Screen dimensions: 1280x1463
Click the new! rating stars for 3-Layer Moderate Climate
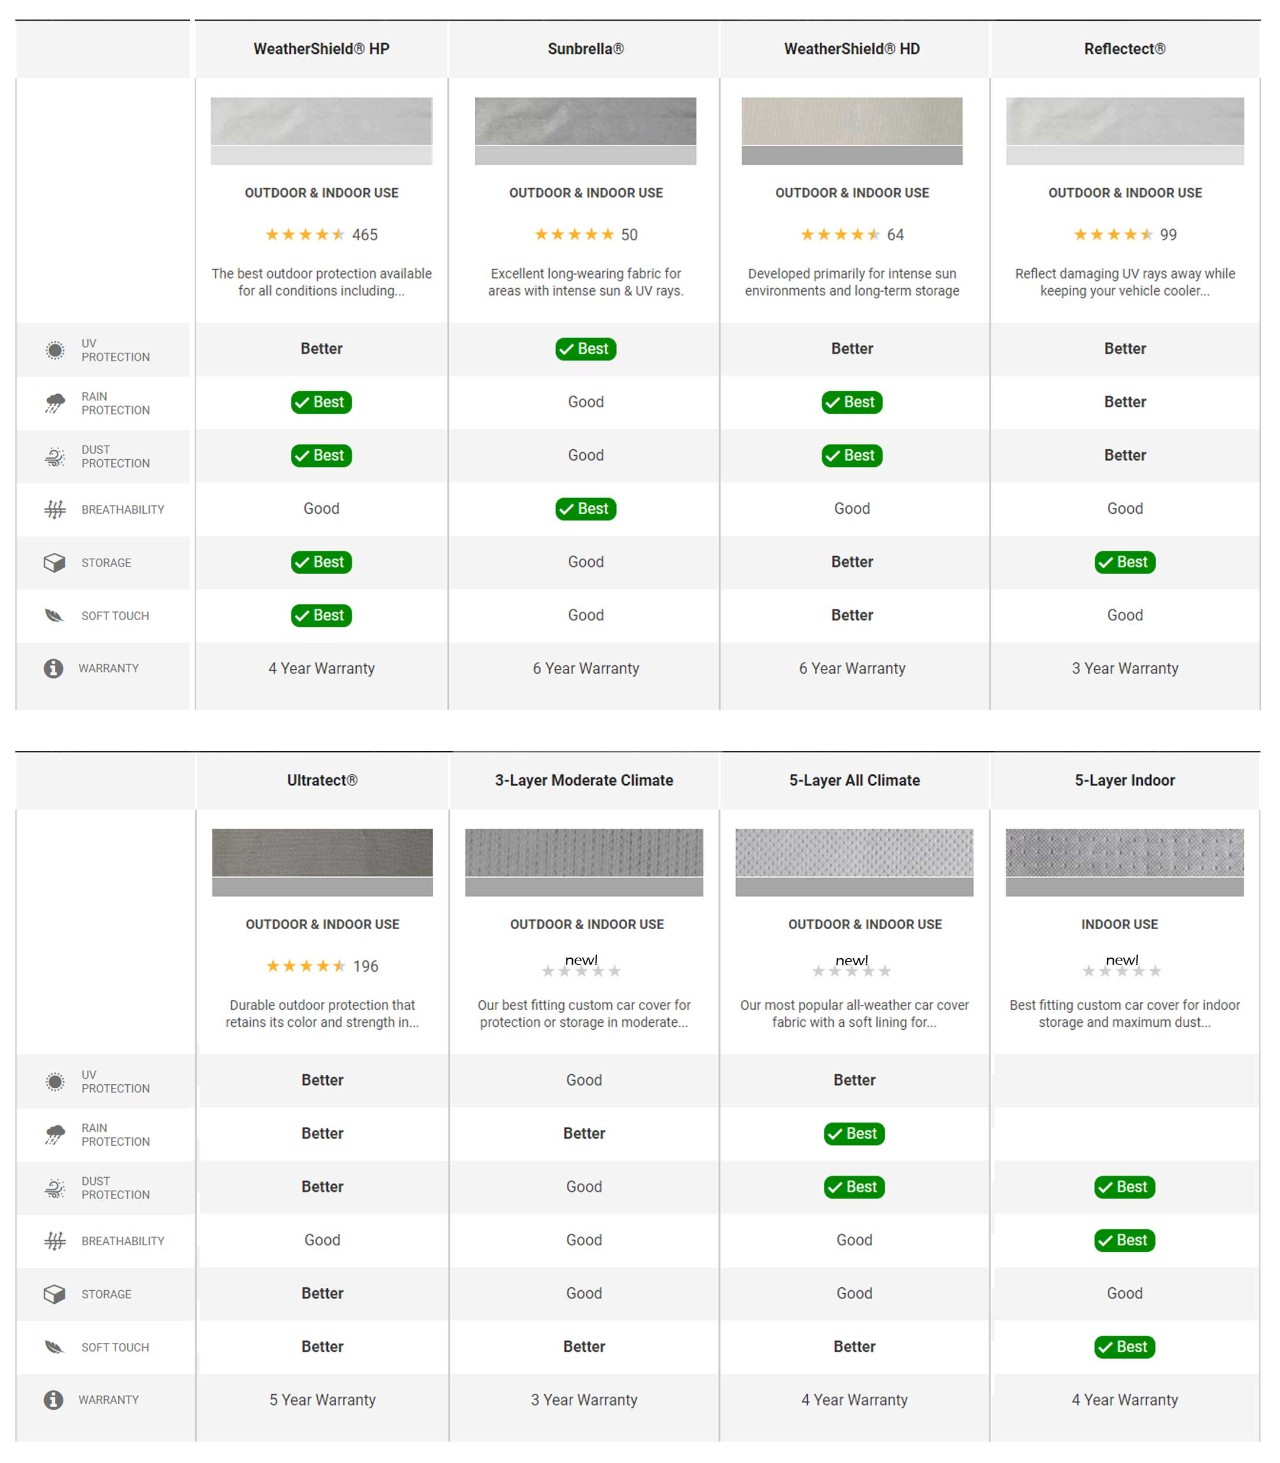(x=581, y=966)
